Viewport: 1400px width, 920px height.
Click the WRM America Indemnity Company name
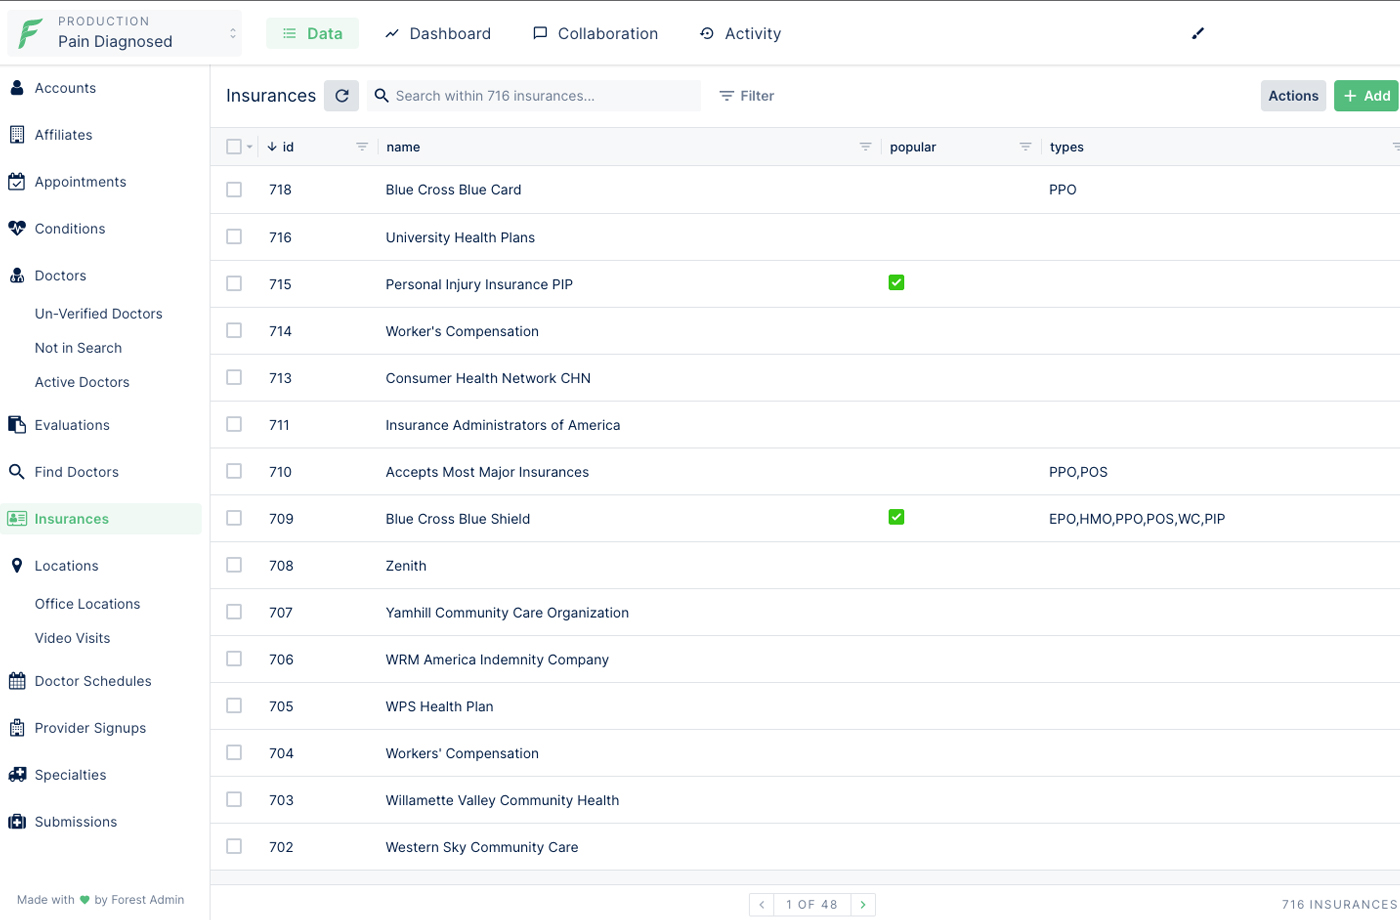(x=497, y=660)
